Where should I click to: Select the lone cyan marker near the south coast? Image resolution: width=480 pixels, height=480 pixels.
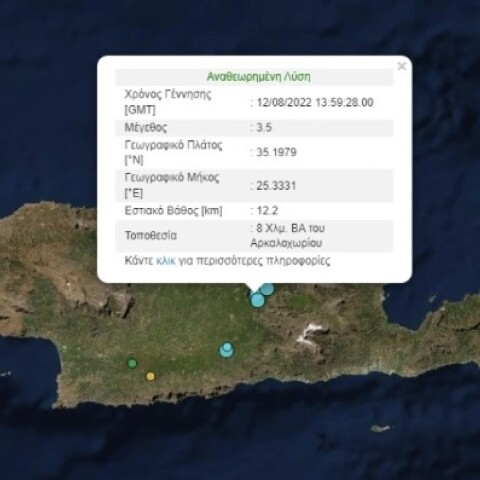[x=227, y=350]
